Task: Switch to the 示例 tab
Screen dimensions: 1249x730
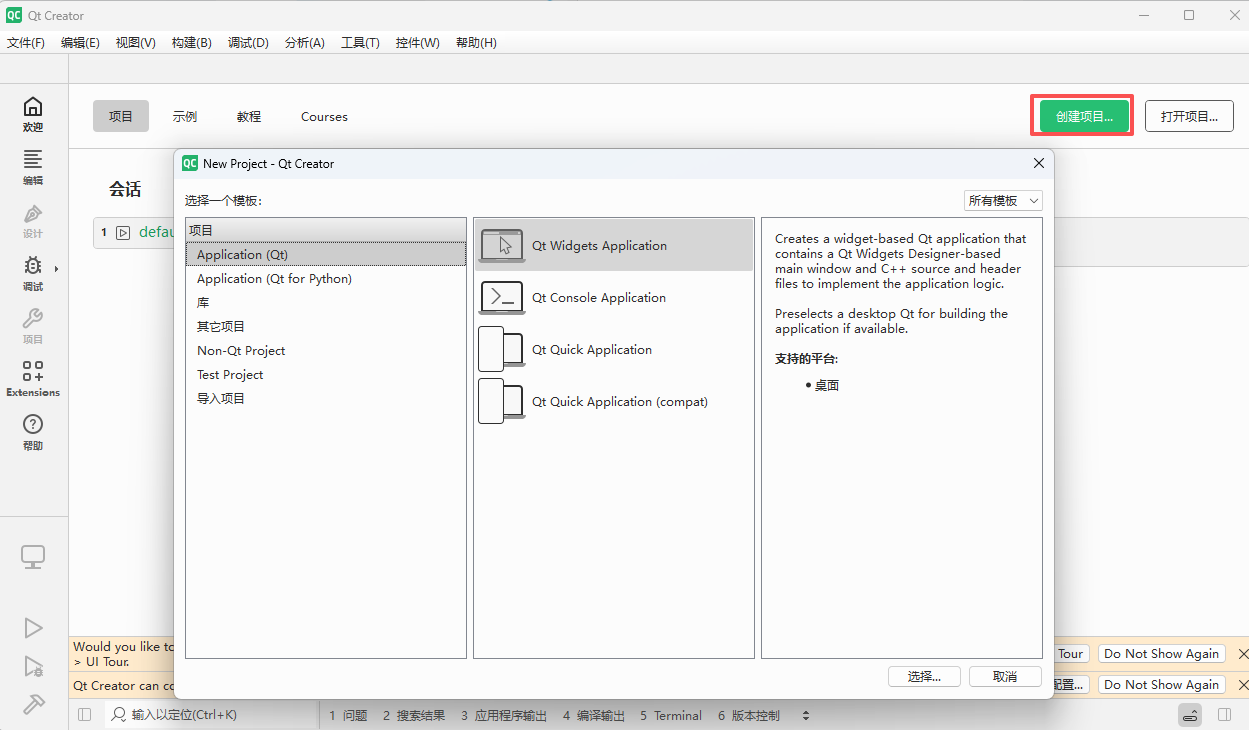Action: click(x=185, y=116)
